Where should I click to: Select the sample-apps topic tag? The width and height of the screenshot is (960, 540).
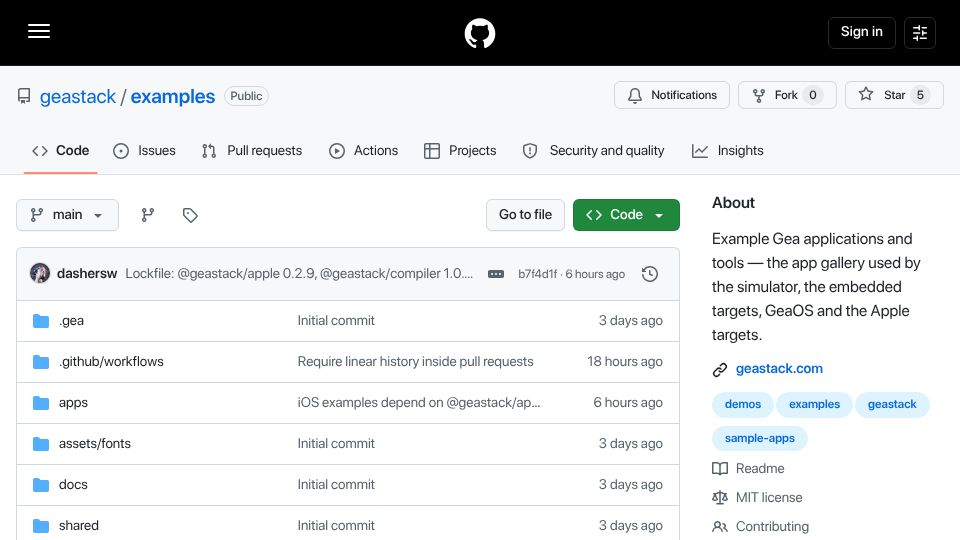click(760, 438)
